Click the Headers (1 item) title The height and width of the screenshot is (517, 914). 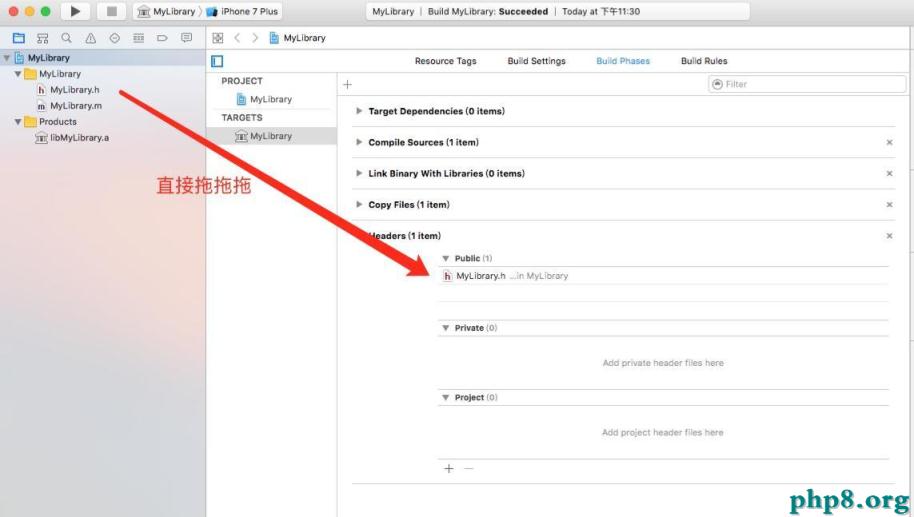click(406, 236)
